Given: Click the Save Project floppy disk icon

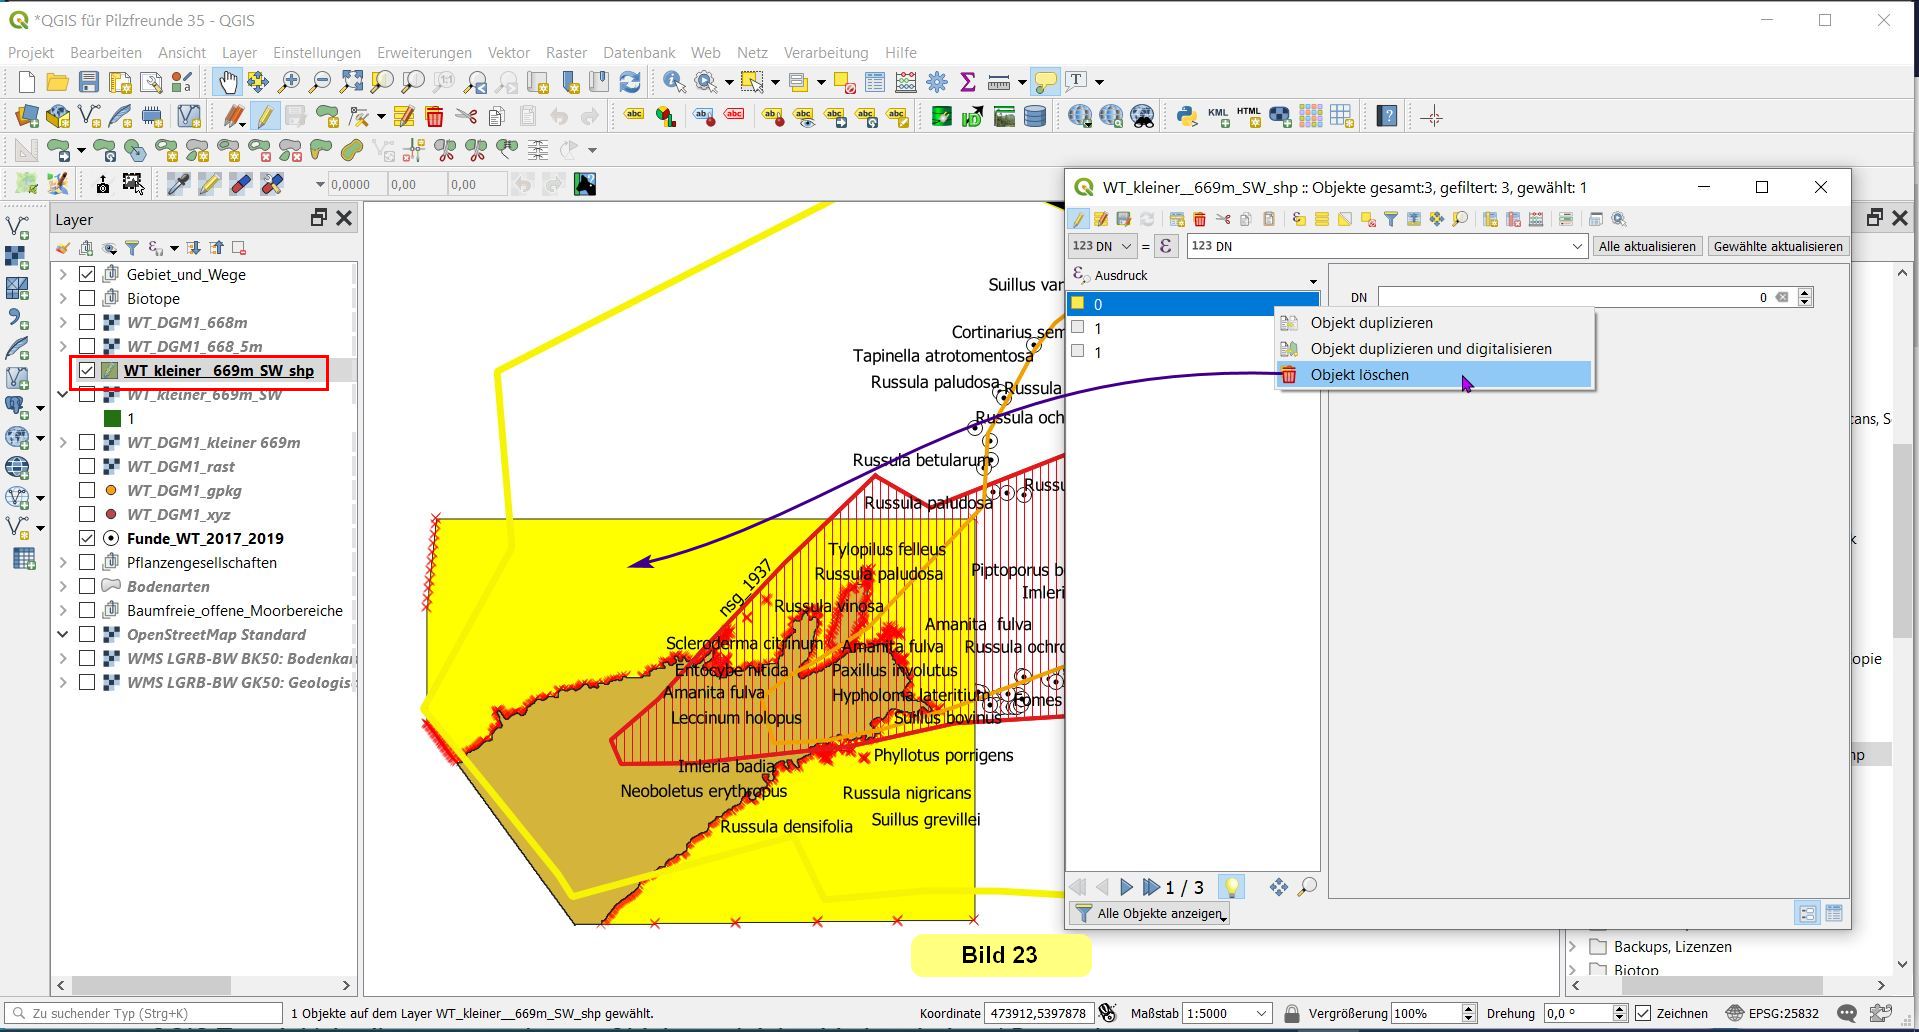Looking at the screenshot, I should click(89, 82).
